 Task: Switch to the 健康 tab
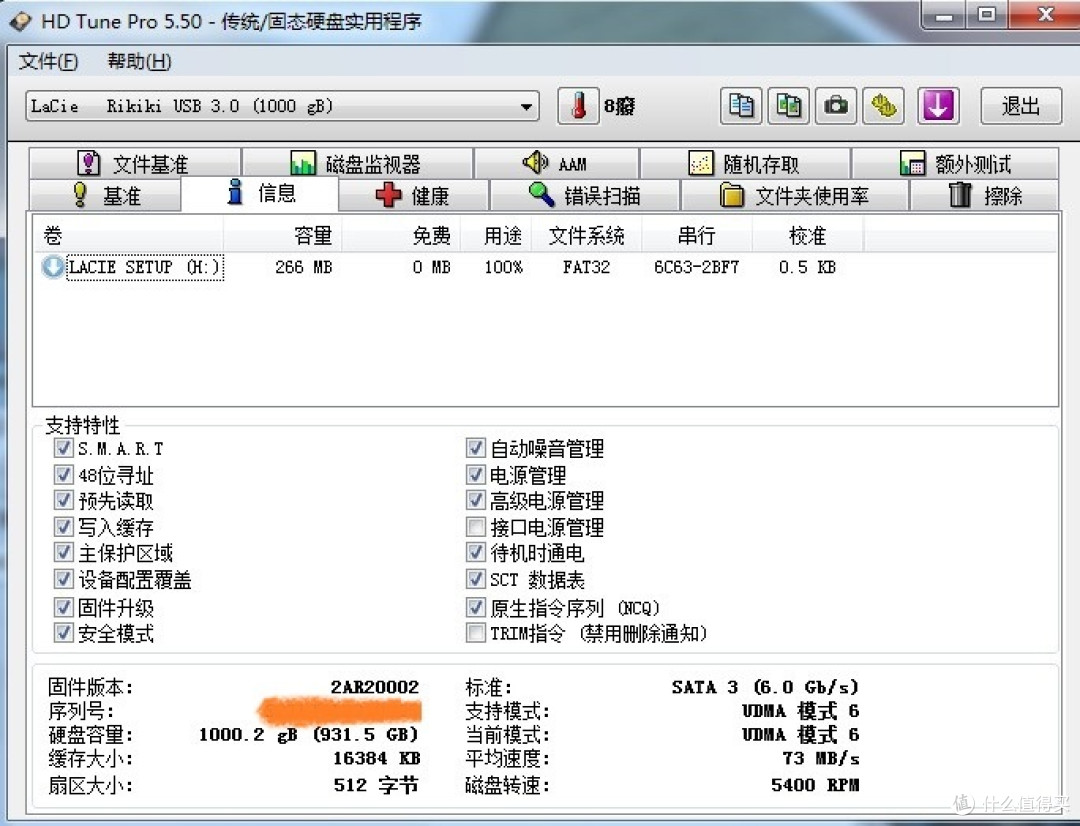pyautogui.click(x=414, y=196)
